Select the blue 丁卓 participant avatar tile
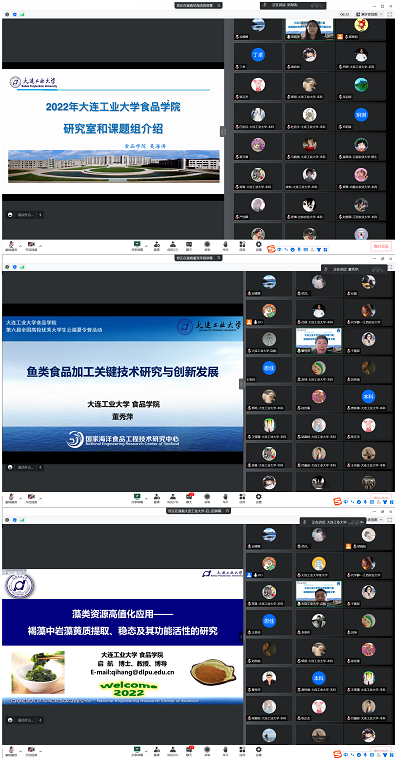This screenshot has width=397, height=760. click(258, 57)
